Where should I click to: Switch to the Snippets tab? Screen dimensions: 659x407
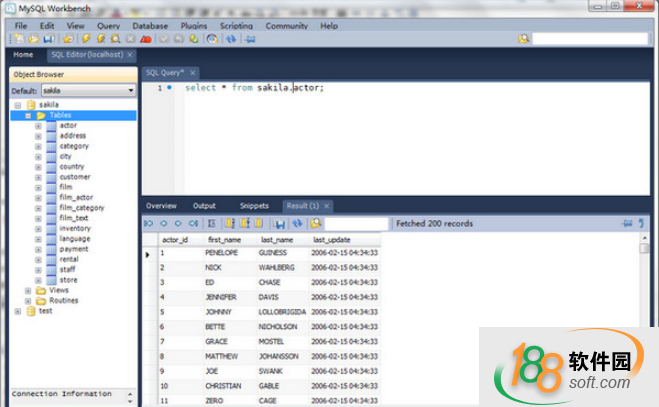click(x=254, y=206)
